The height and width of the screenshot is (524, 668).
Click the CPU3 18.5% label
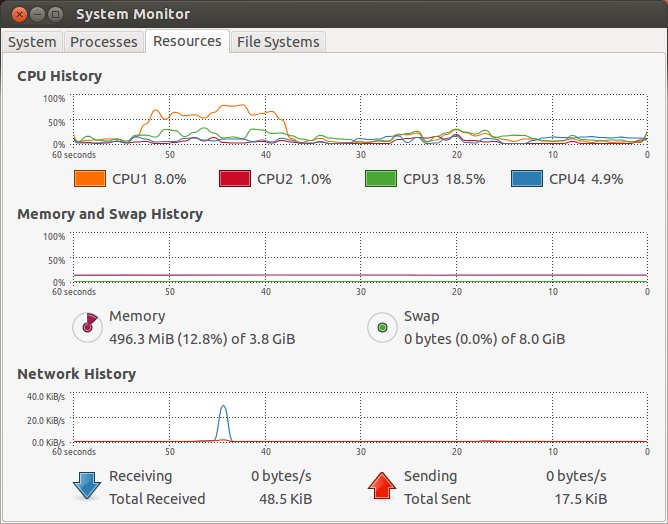444,179
